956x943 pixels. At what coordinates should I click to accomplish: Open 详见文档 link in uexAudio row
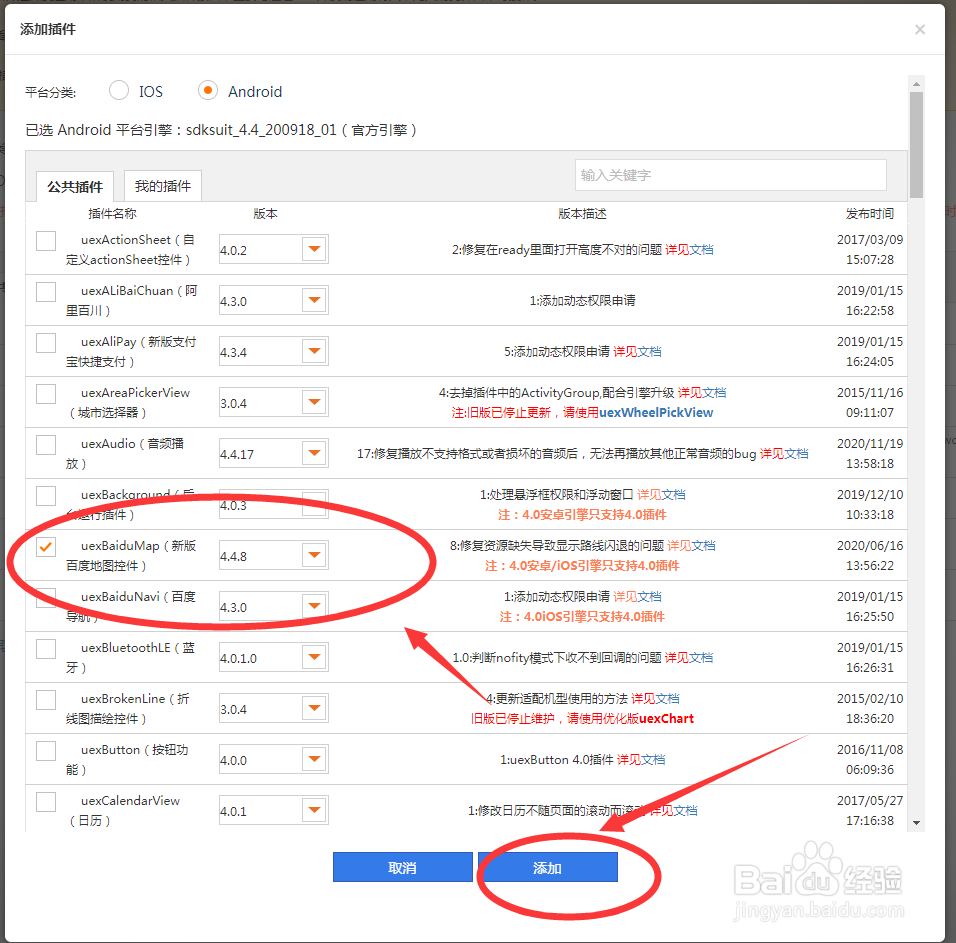pyautogui.click(x=784, y=454)
